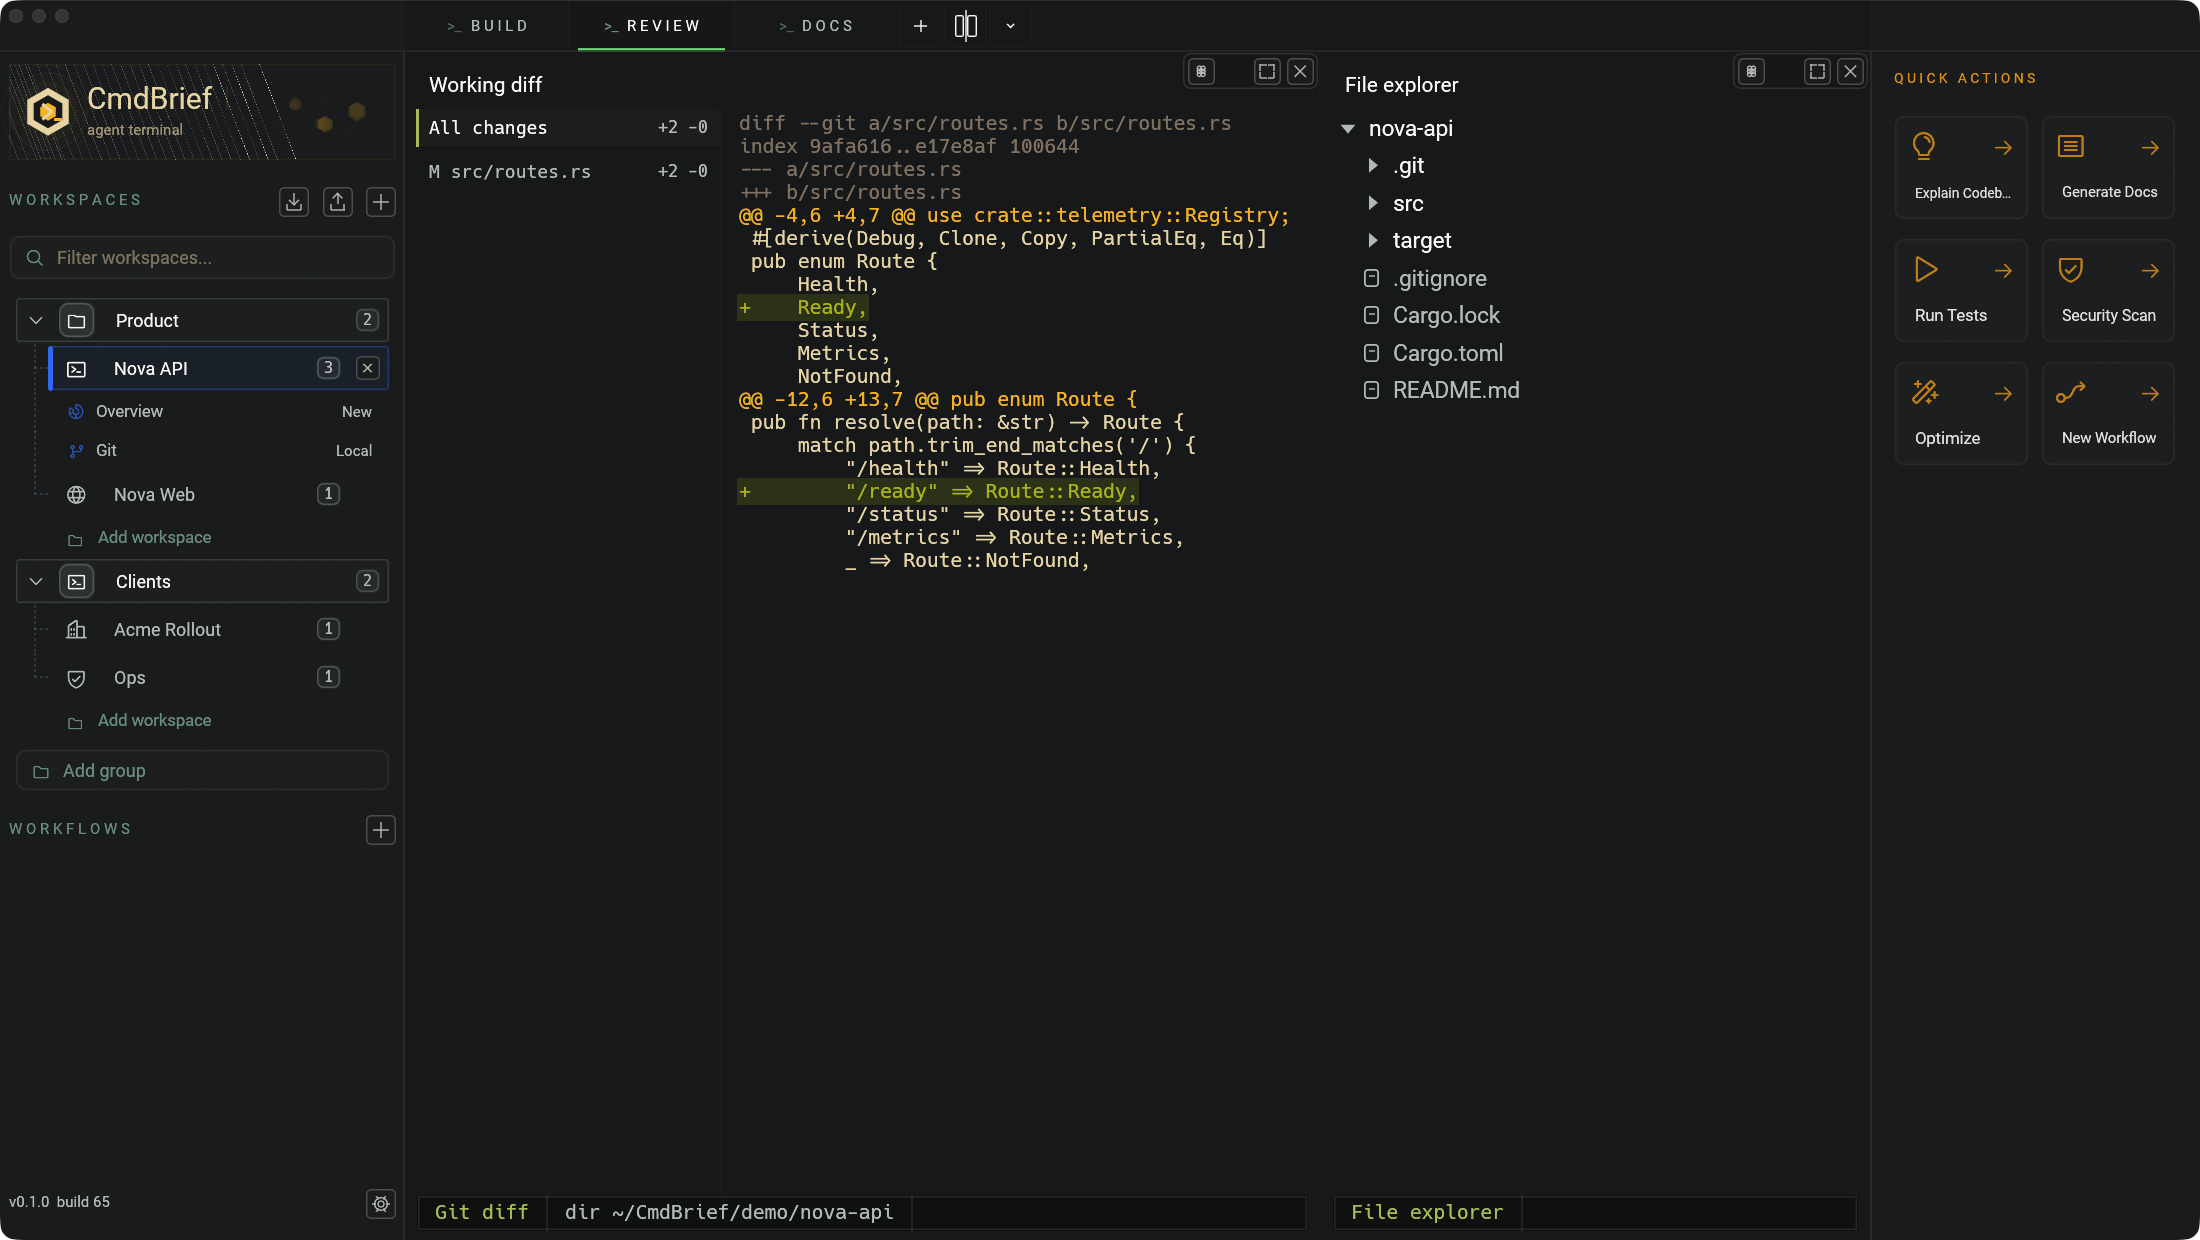Open the Ops shield workspace
This screenshot has height=1240, width=2200.
pos(202,677)
